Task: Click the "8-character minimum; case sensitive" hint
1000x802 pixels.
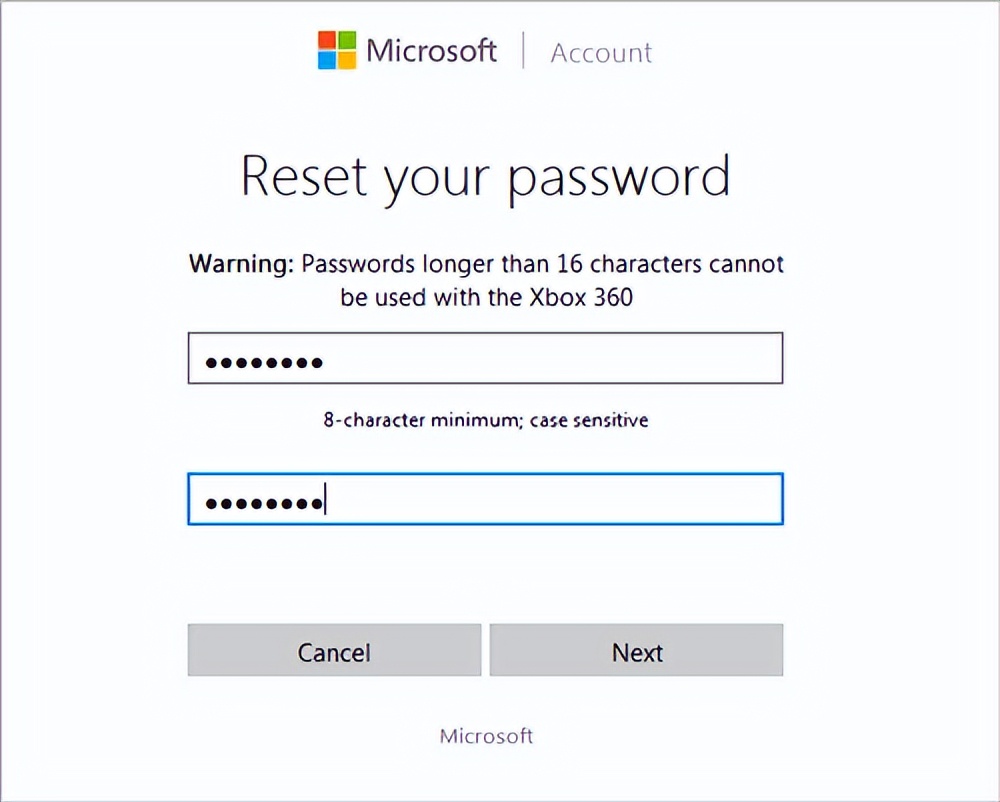Action: [x=485, y=420]
